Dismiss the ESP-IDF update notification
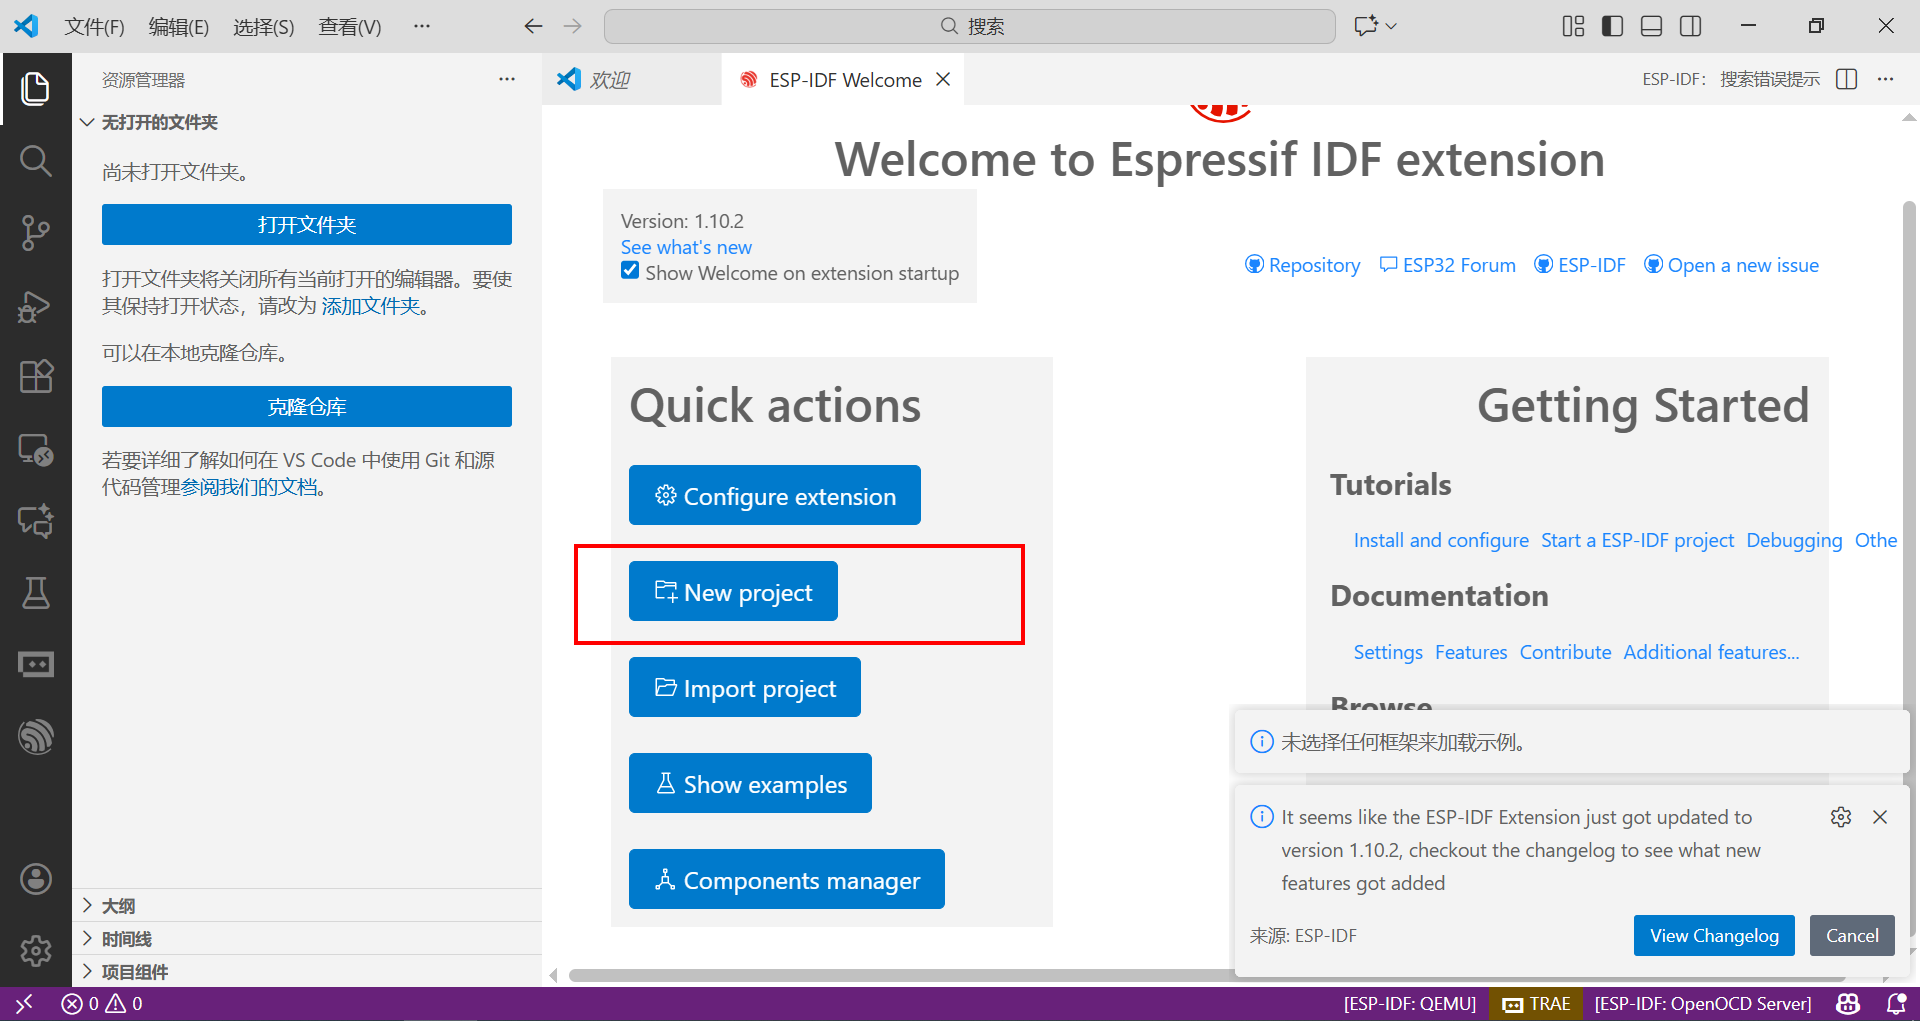This screenshot has width=1920, height=1021. click(x=1880, y=817)
